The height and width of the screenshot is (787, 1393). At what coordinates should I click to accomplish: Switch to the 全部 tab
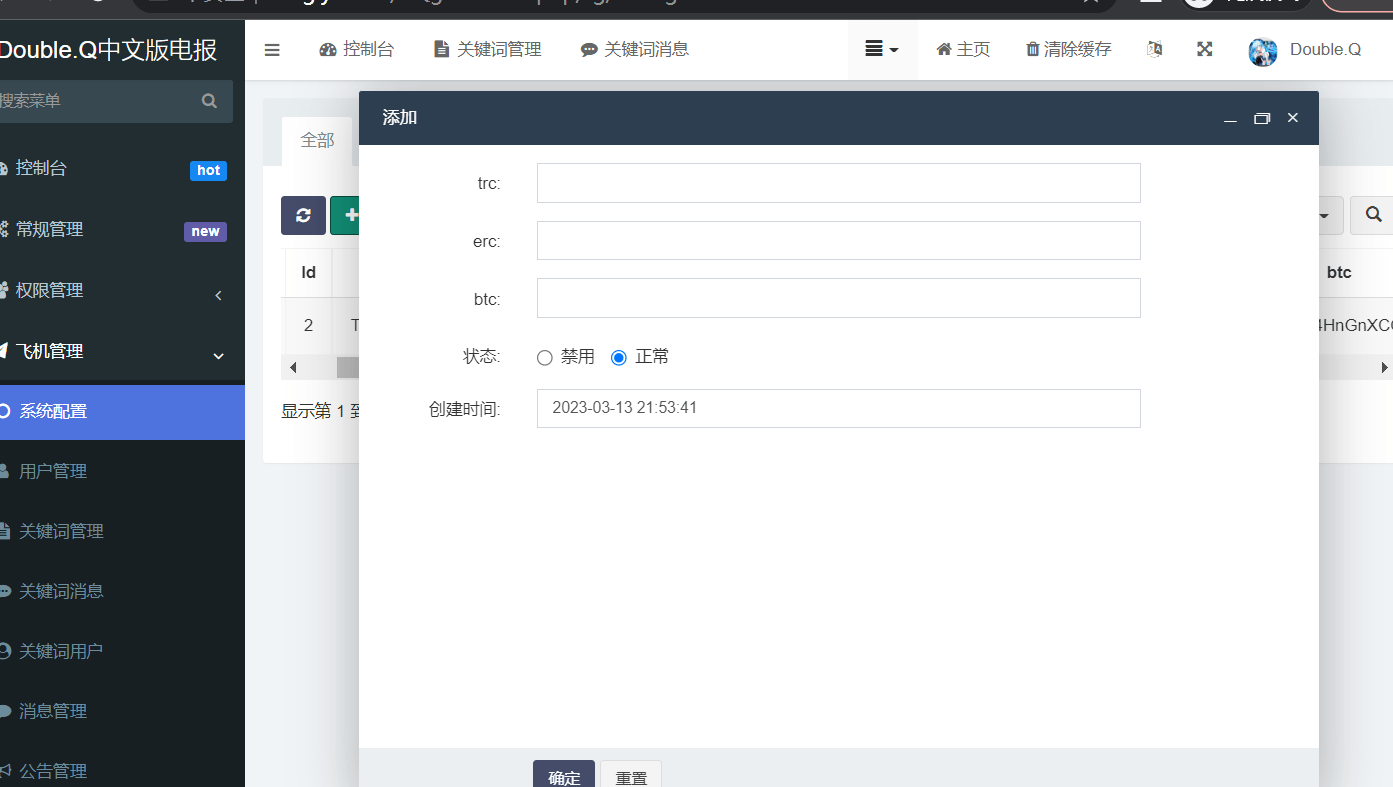click(x=317, y=141)
